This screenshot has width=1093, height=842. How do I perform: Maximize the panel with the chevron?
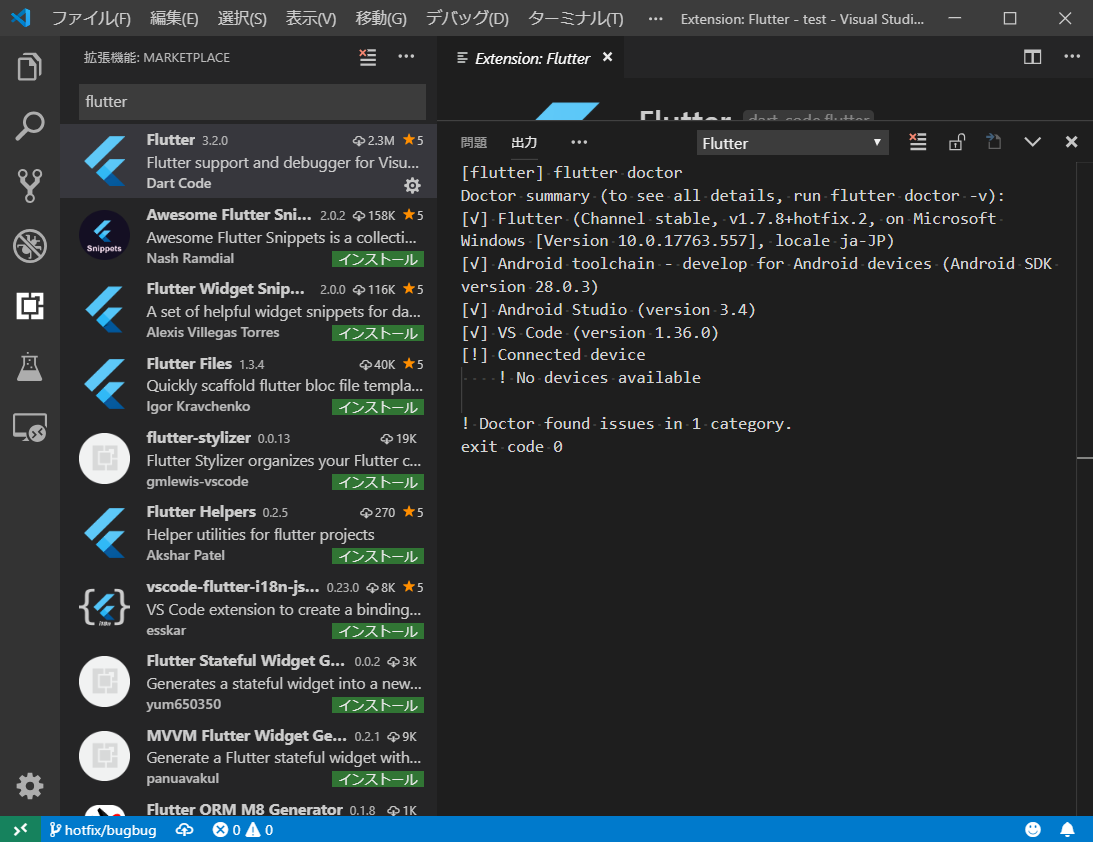click(1032, 142)
